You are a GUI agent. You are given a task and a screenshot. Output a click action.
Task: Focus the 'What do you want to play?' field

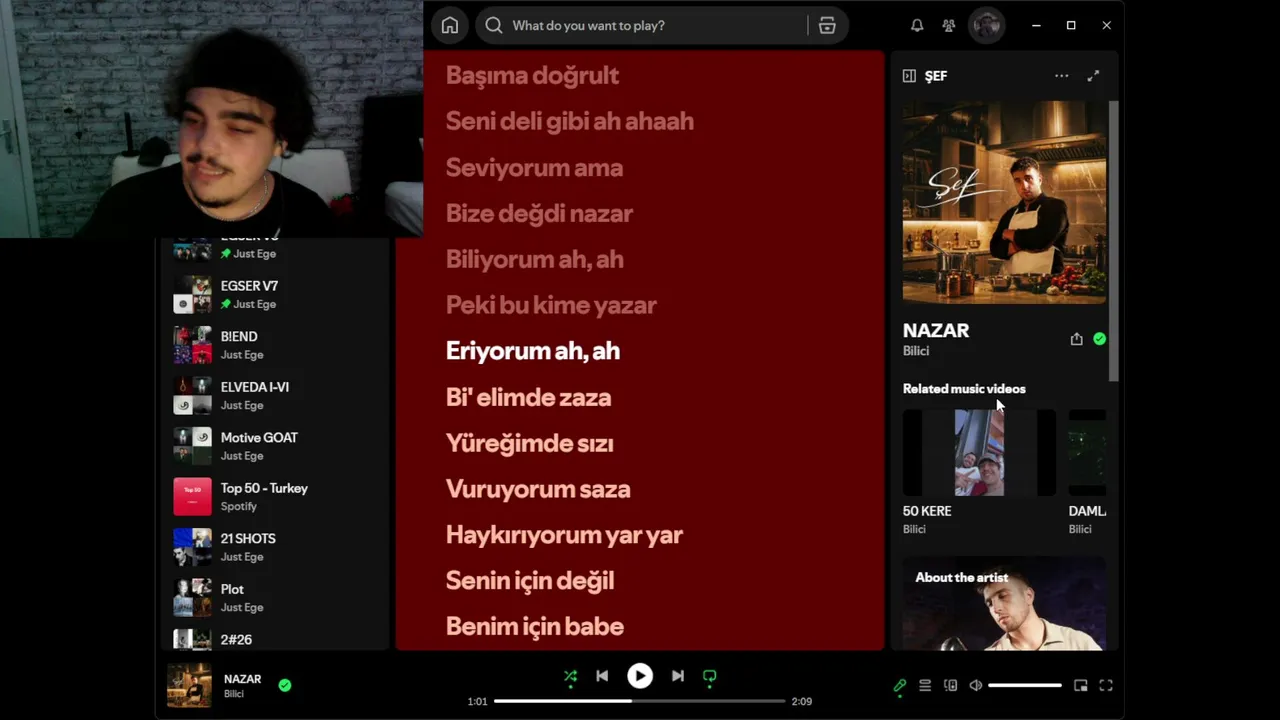662,26
